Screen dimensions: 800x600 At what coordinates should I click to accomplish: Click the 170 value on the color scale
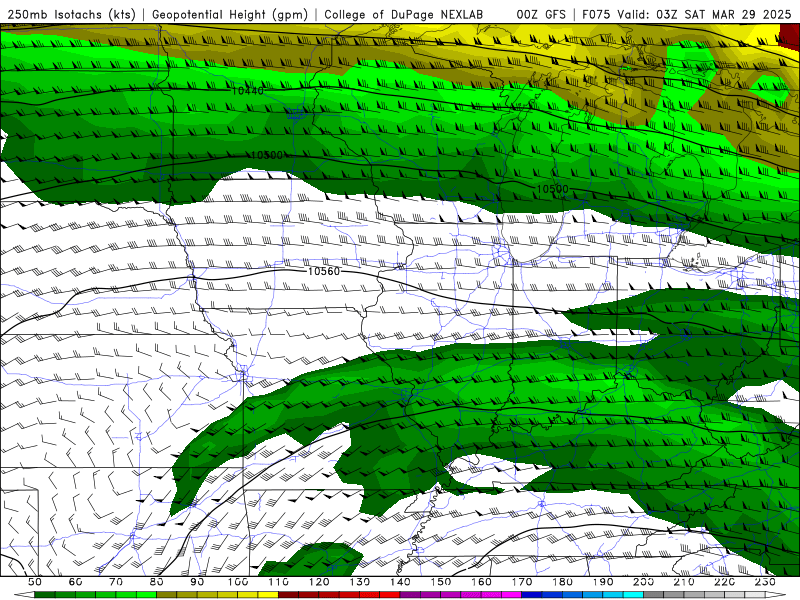(522, 582)
